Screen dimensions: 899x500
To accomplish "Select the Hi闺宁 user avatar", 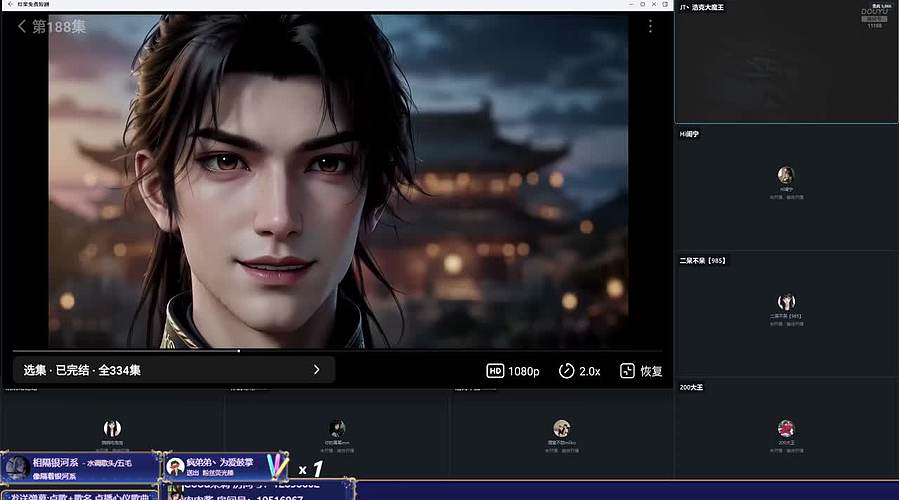I will click(785, 175).
